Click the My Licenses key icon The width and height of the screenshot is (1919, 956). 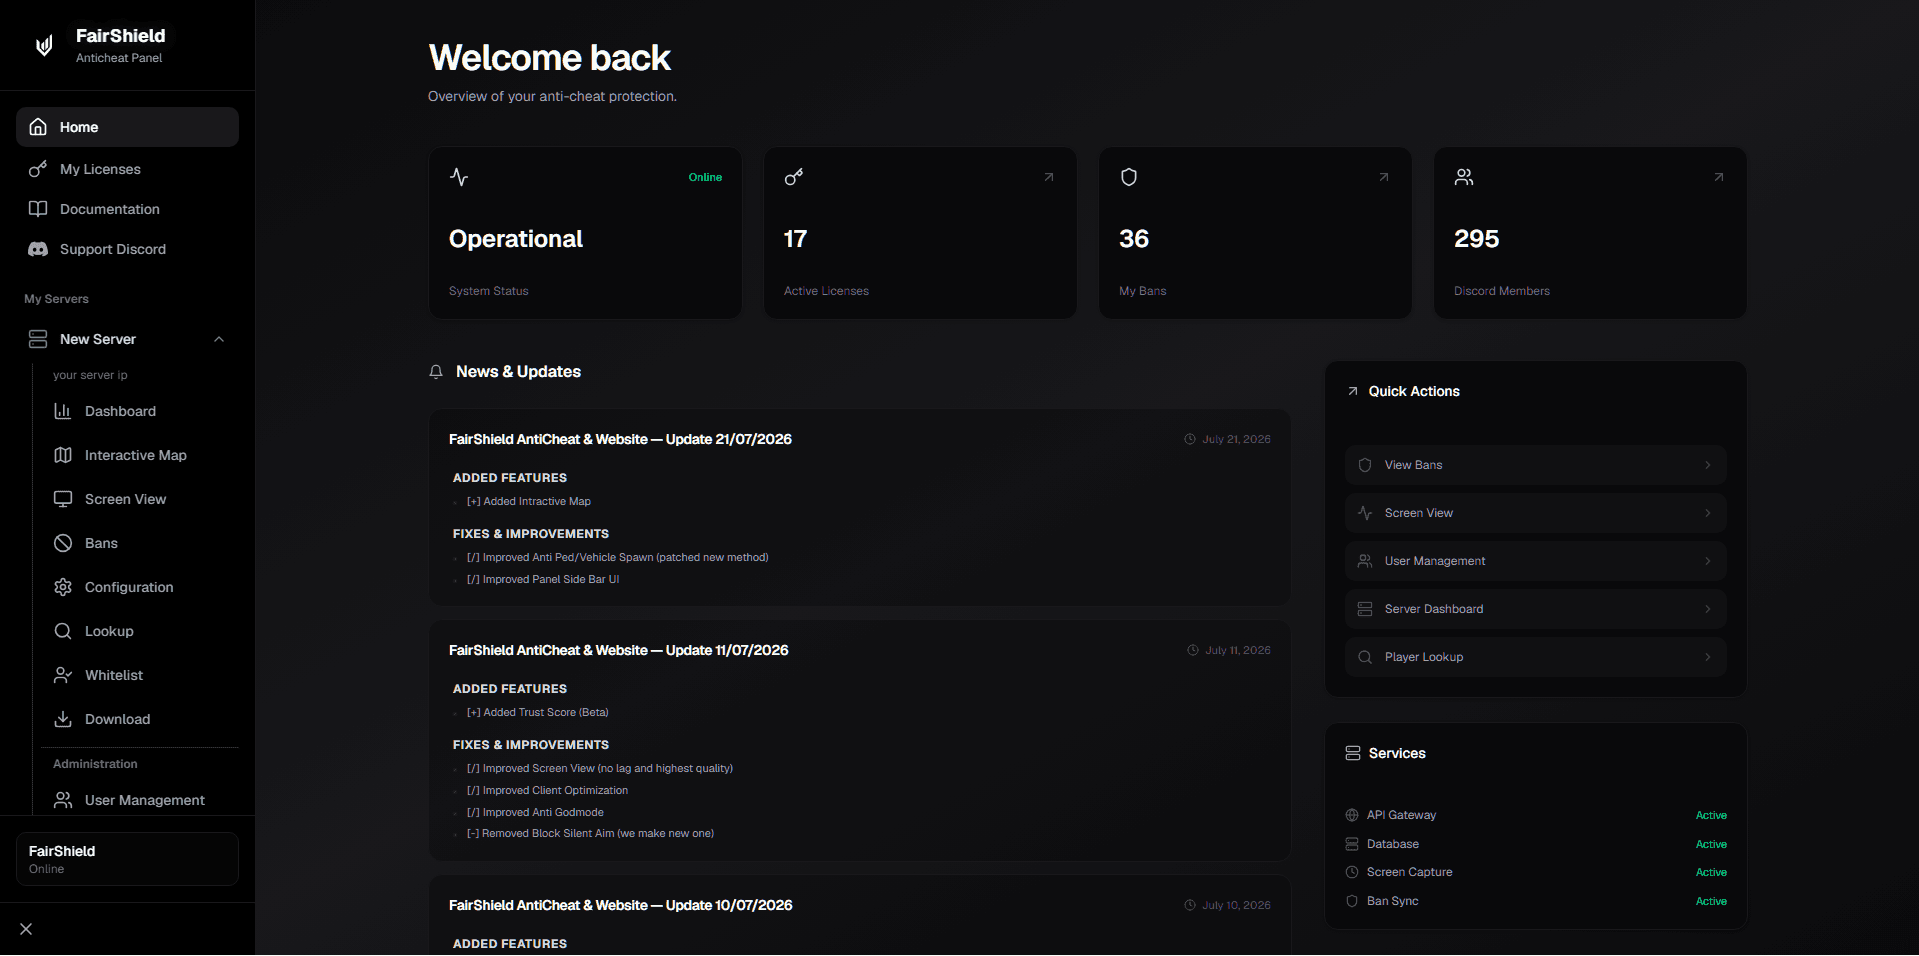pyautogui.click(x=38, y=169)
